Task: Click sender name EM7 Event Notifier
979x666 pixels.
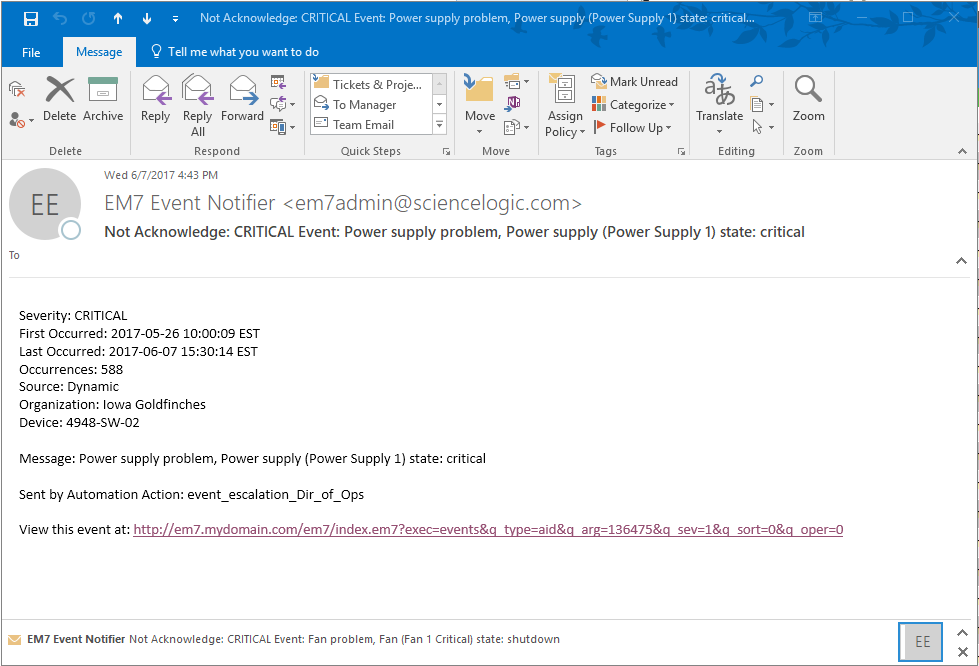Action: pos(190,203)
